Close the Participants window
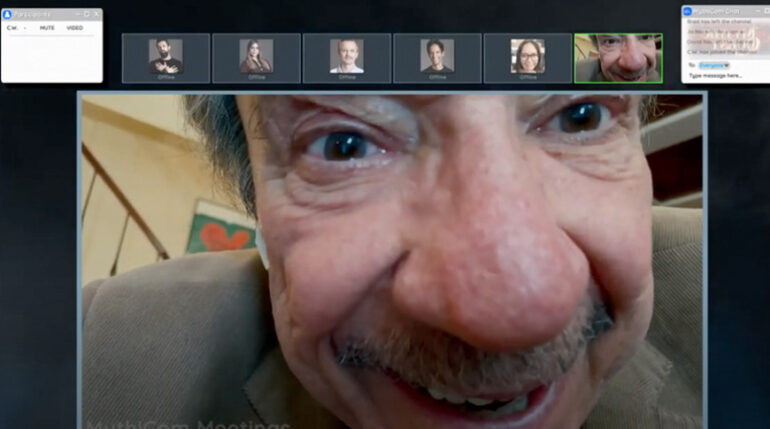 click(96, 14)
